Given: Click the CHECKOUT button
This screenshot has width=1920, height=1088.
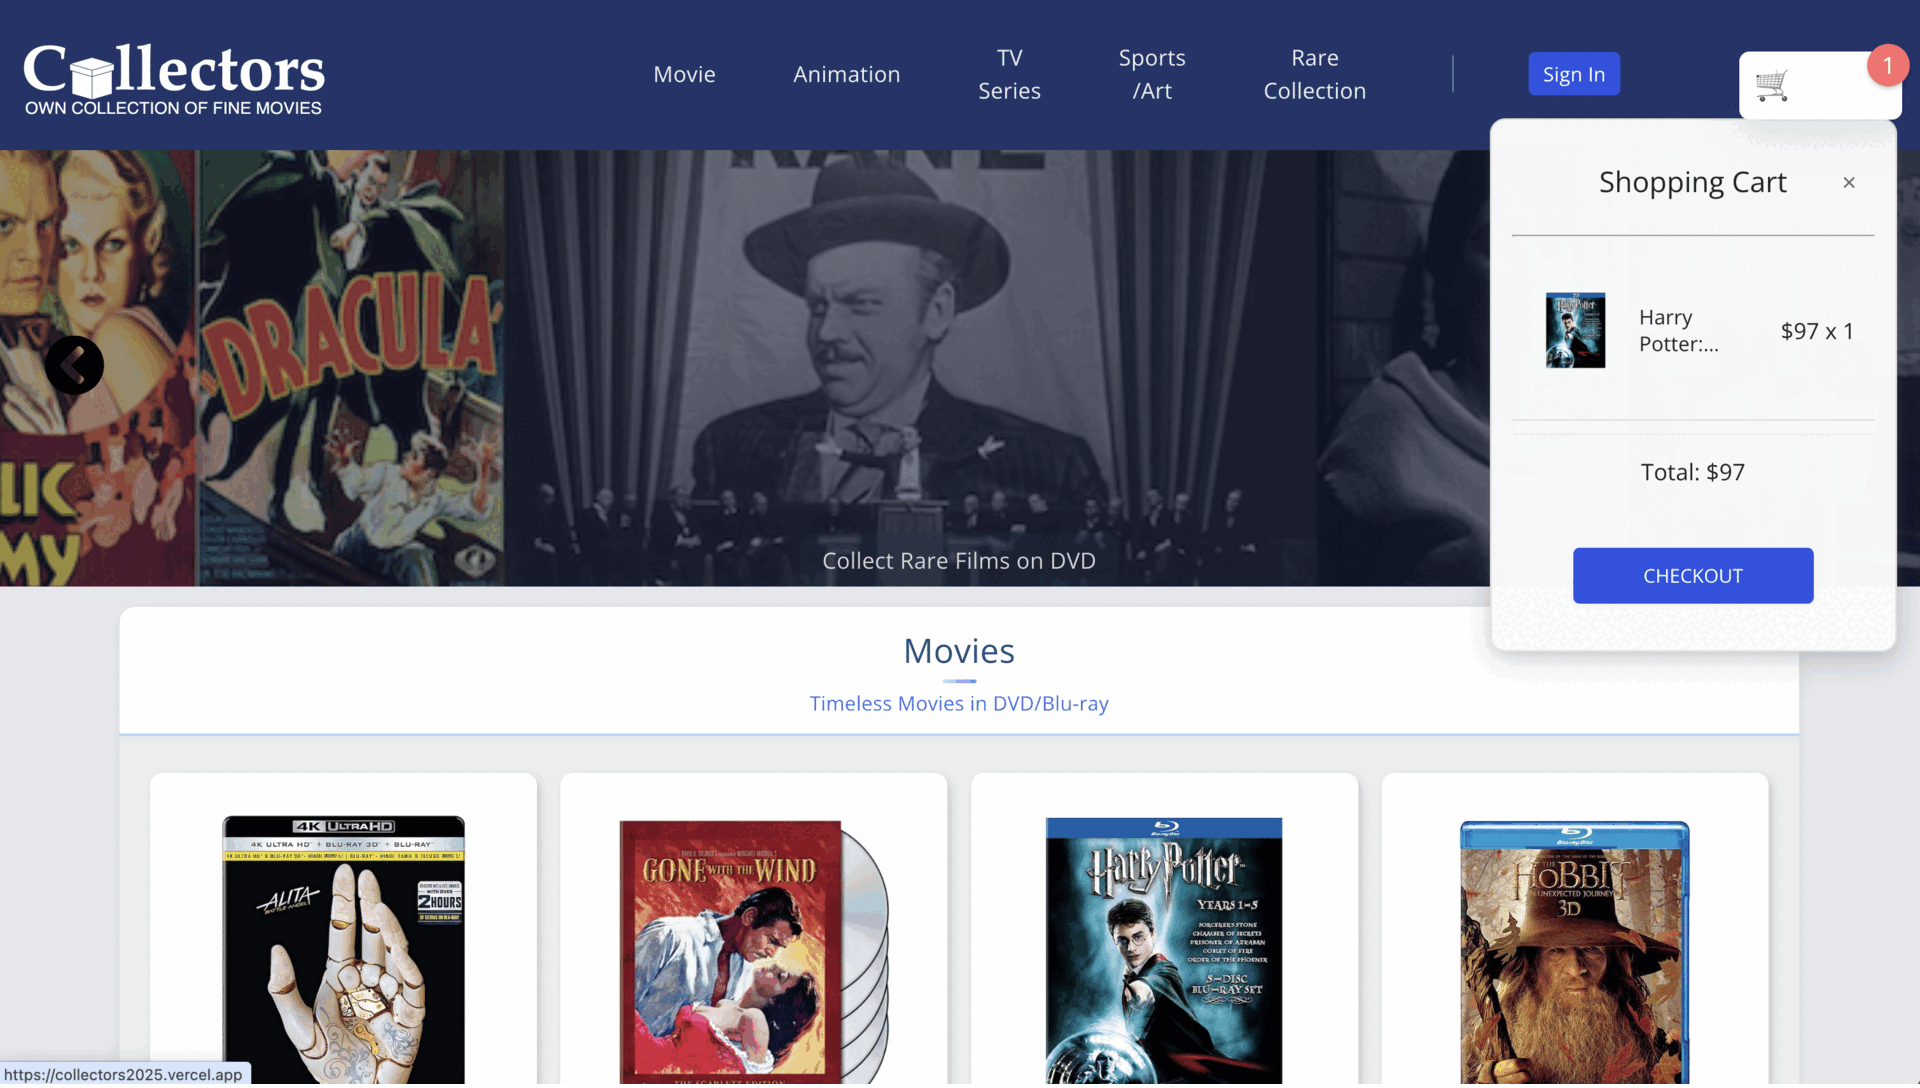Looking at the screenshot, I should [x=1692, y=576].
